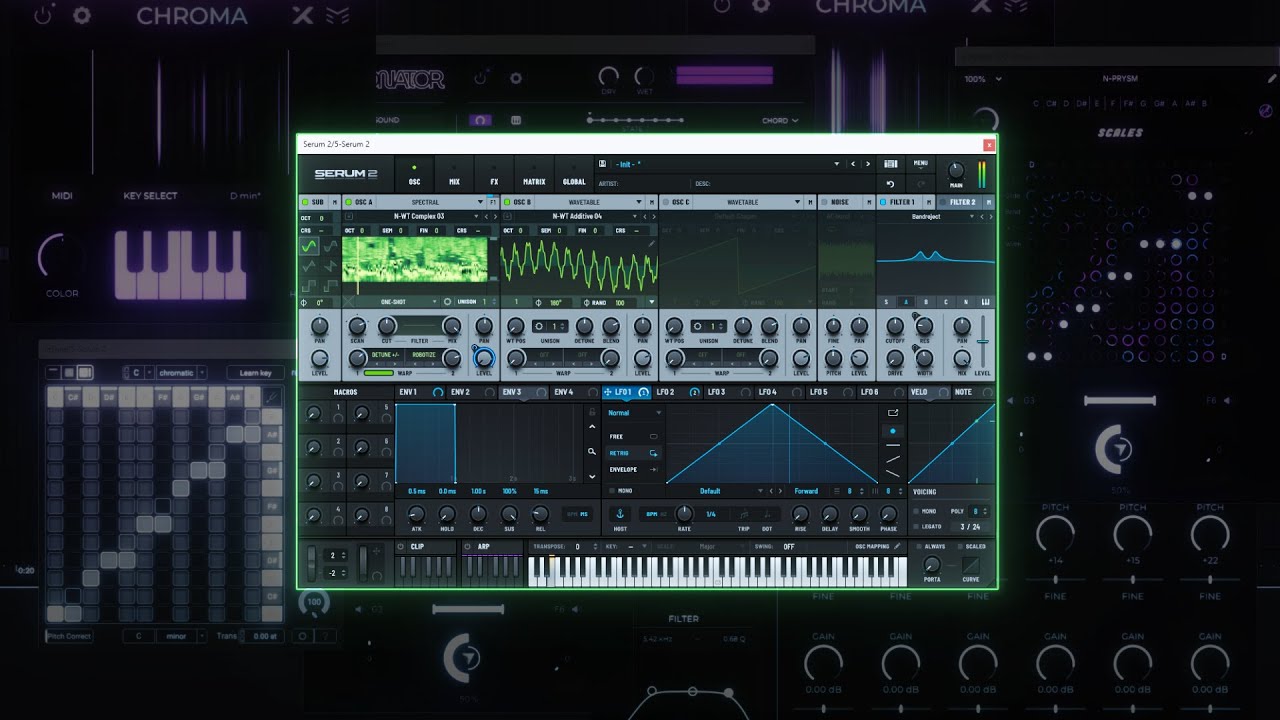Viewport: 1280px width, 720px height.
Task: Click envelope scroll up chevron
Action: [x=592, y=427]
